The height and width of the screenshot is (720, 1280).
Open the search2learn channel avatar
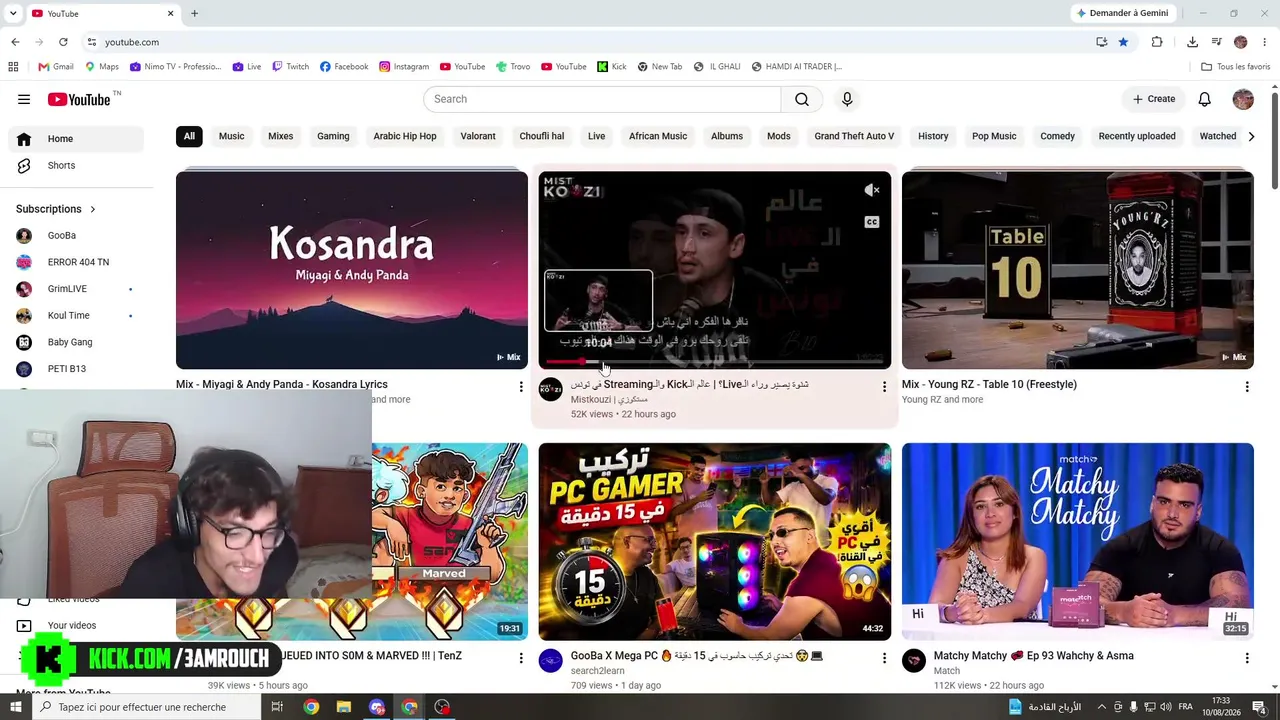point(551,661)
